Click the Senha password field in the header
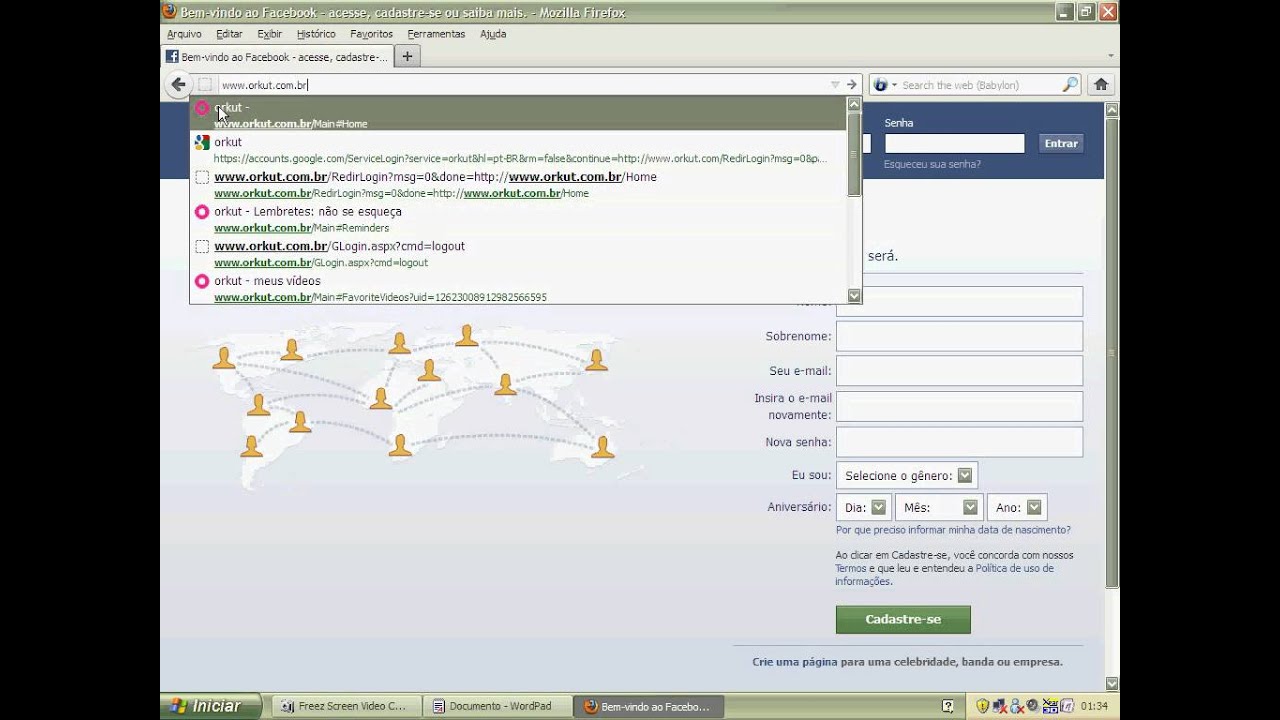 954,143
